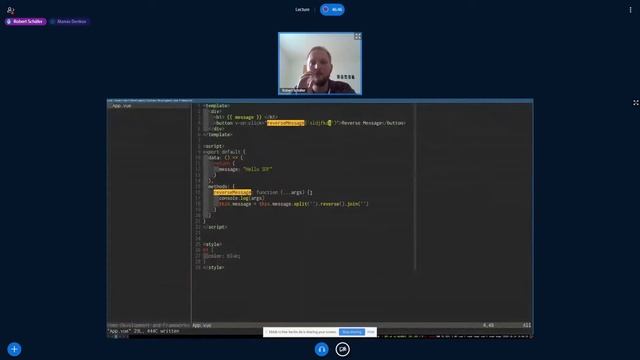Click the split('').reverse().join('') expression
640x360 pixels.
(x=331, y=204)
